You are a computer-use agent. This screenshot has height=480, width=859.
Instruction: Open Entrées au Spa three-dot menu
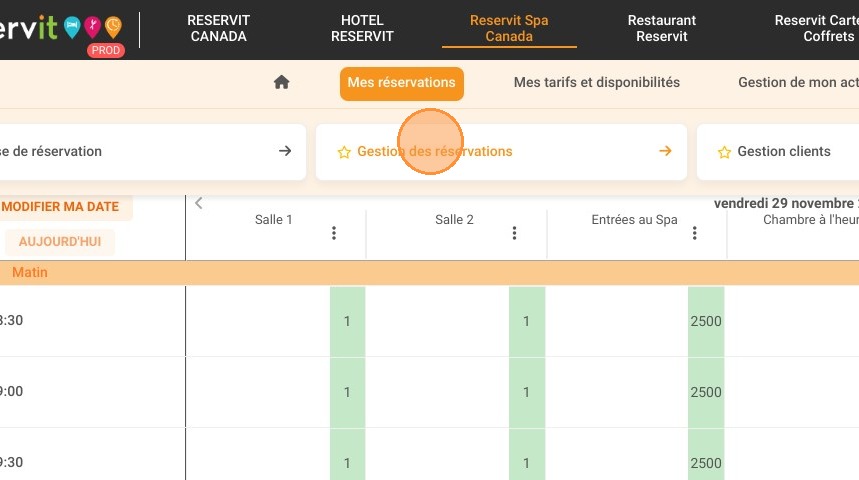tap(694, 233)
